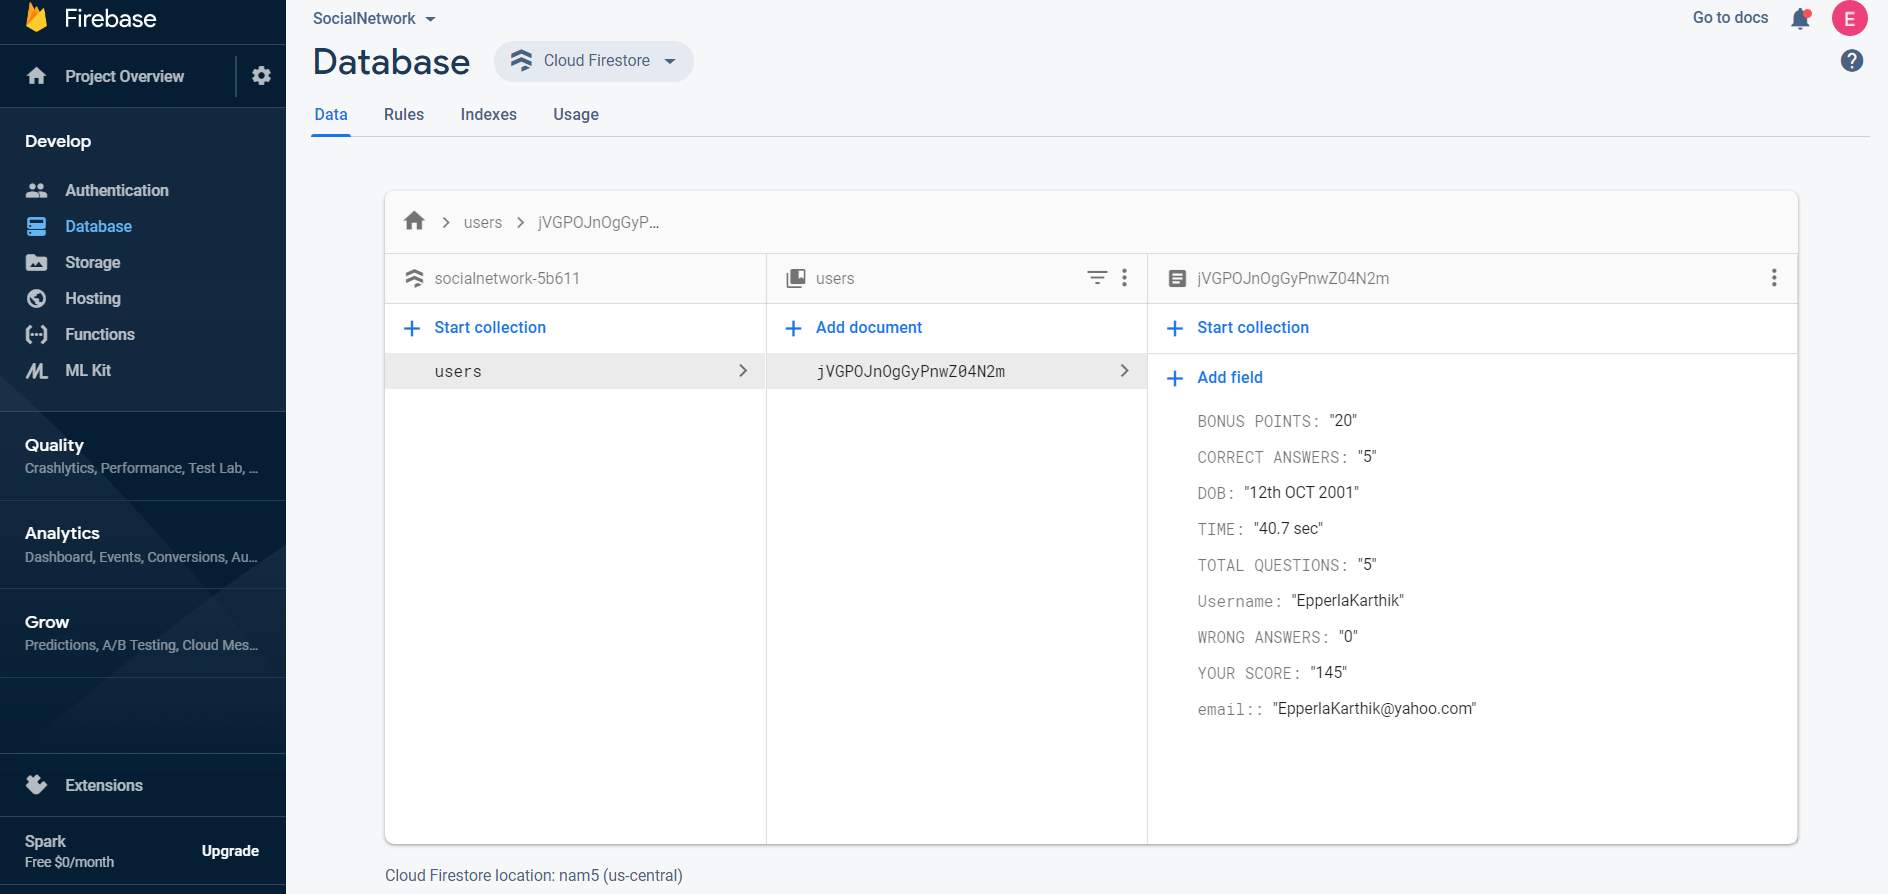Click the filter icon in users column
This screenshot has width=1888, height=894.
(1097, 278)
